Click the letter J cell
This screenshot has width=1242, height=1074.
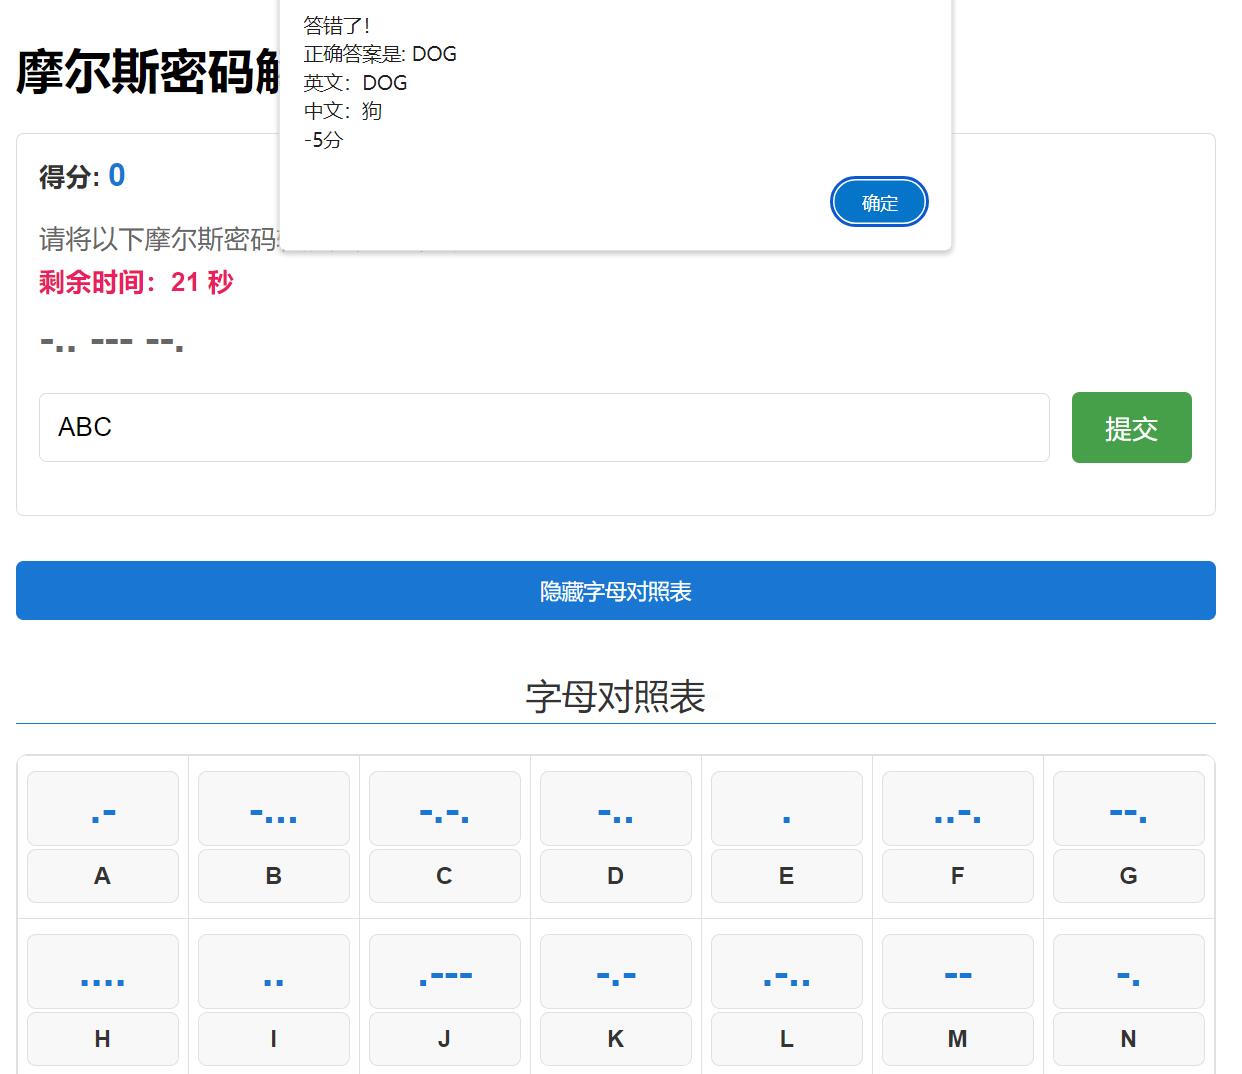pos(445,1039)
